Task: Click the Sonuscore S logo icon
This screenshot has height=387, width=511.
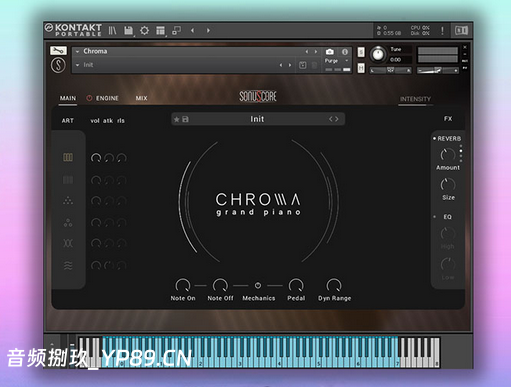Action: [58, 65]
